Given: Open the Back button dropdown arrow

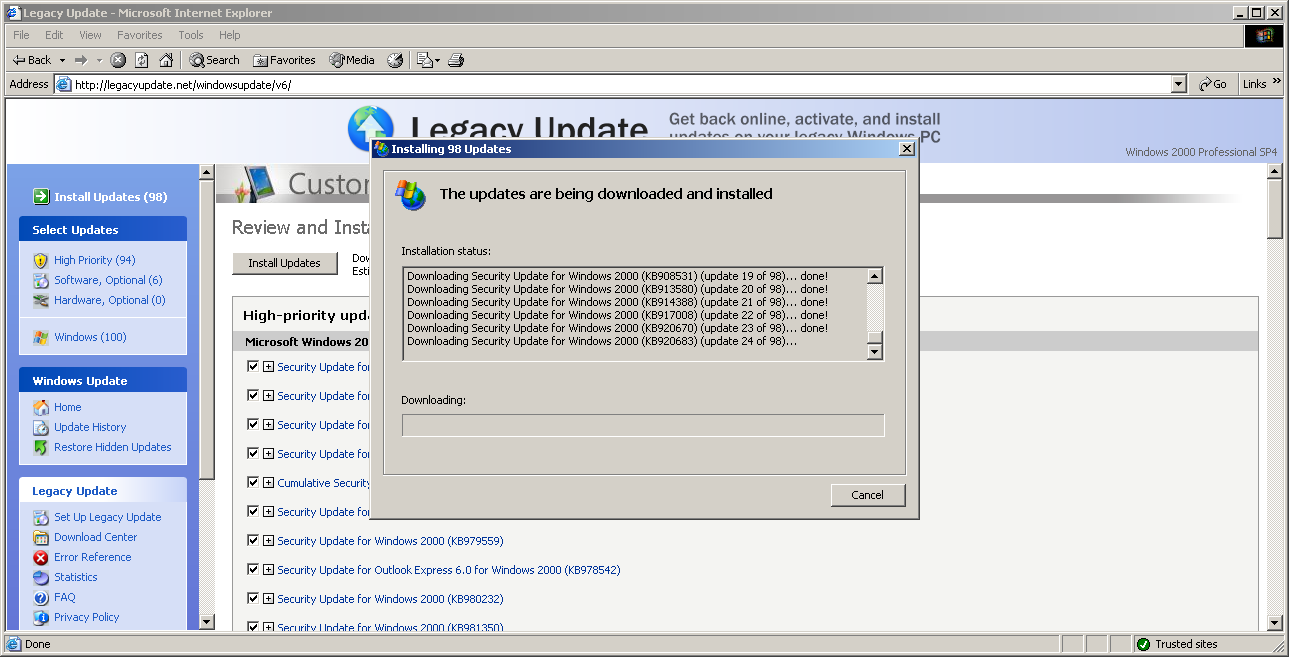Looking at the screenshot, I should [x=61, y=59].
